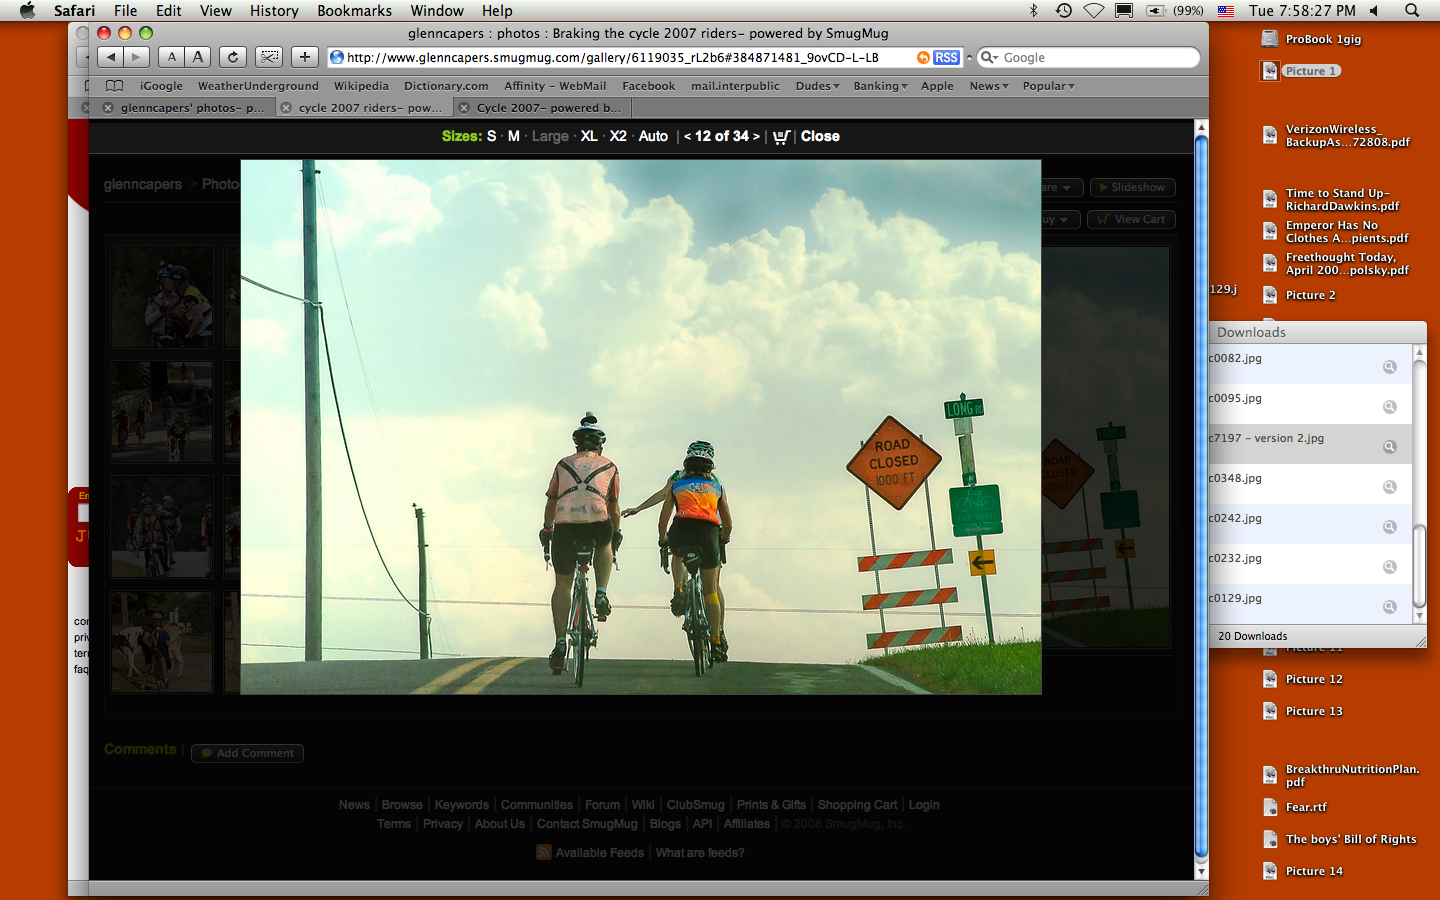The image size is (1440, 900).
Task: Increase text size with large A button
Action: pyautogui.click(x=198, y=57)
